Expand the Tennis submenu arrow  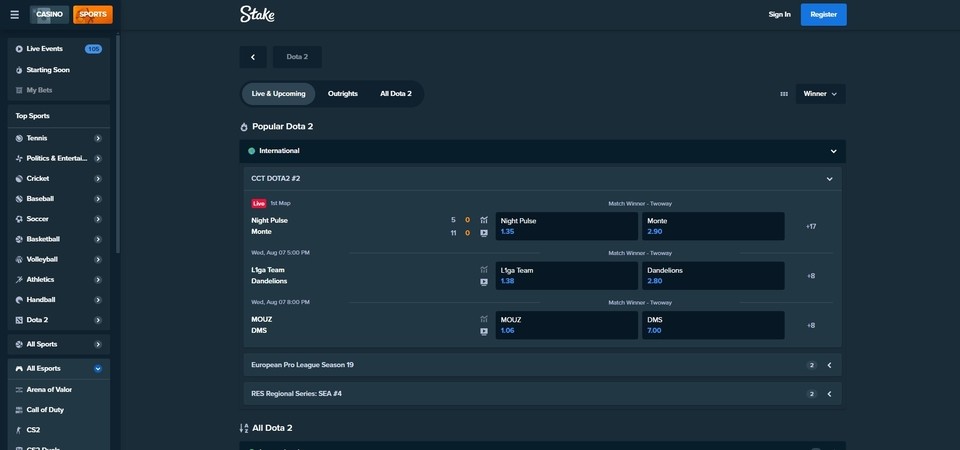pyautogui.click(x=98, y=138)
